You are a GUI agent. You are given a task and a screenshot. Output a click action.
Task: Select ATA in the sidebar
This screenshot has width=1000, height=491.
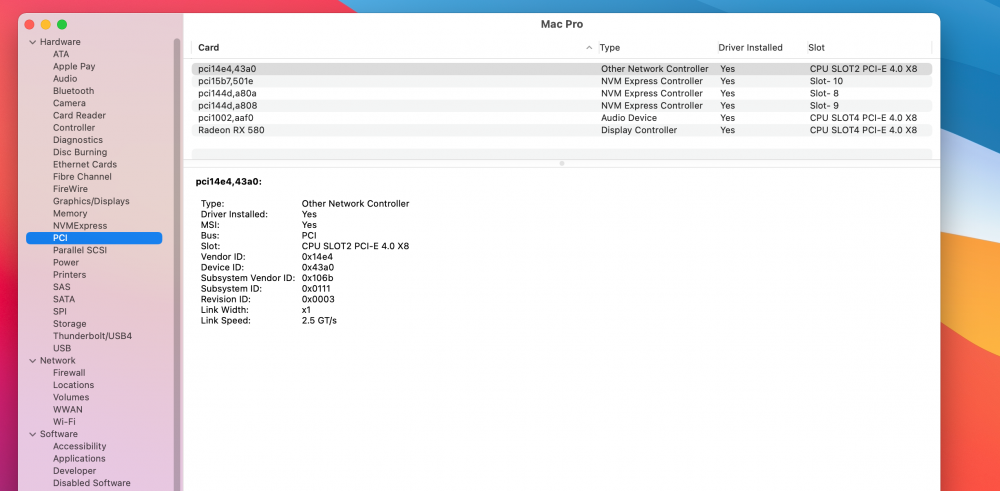coord(61,54)
